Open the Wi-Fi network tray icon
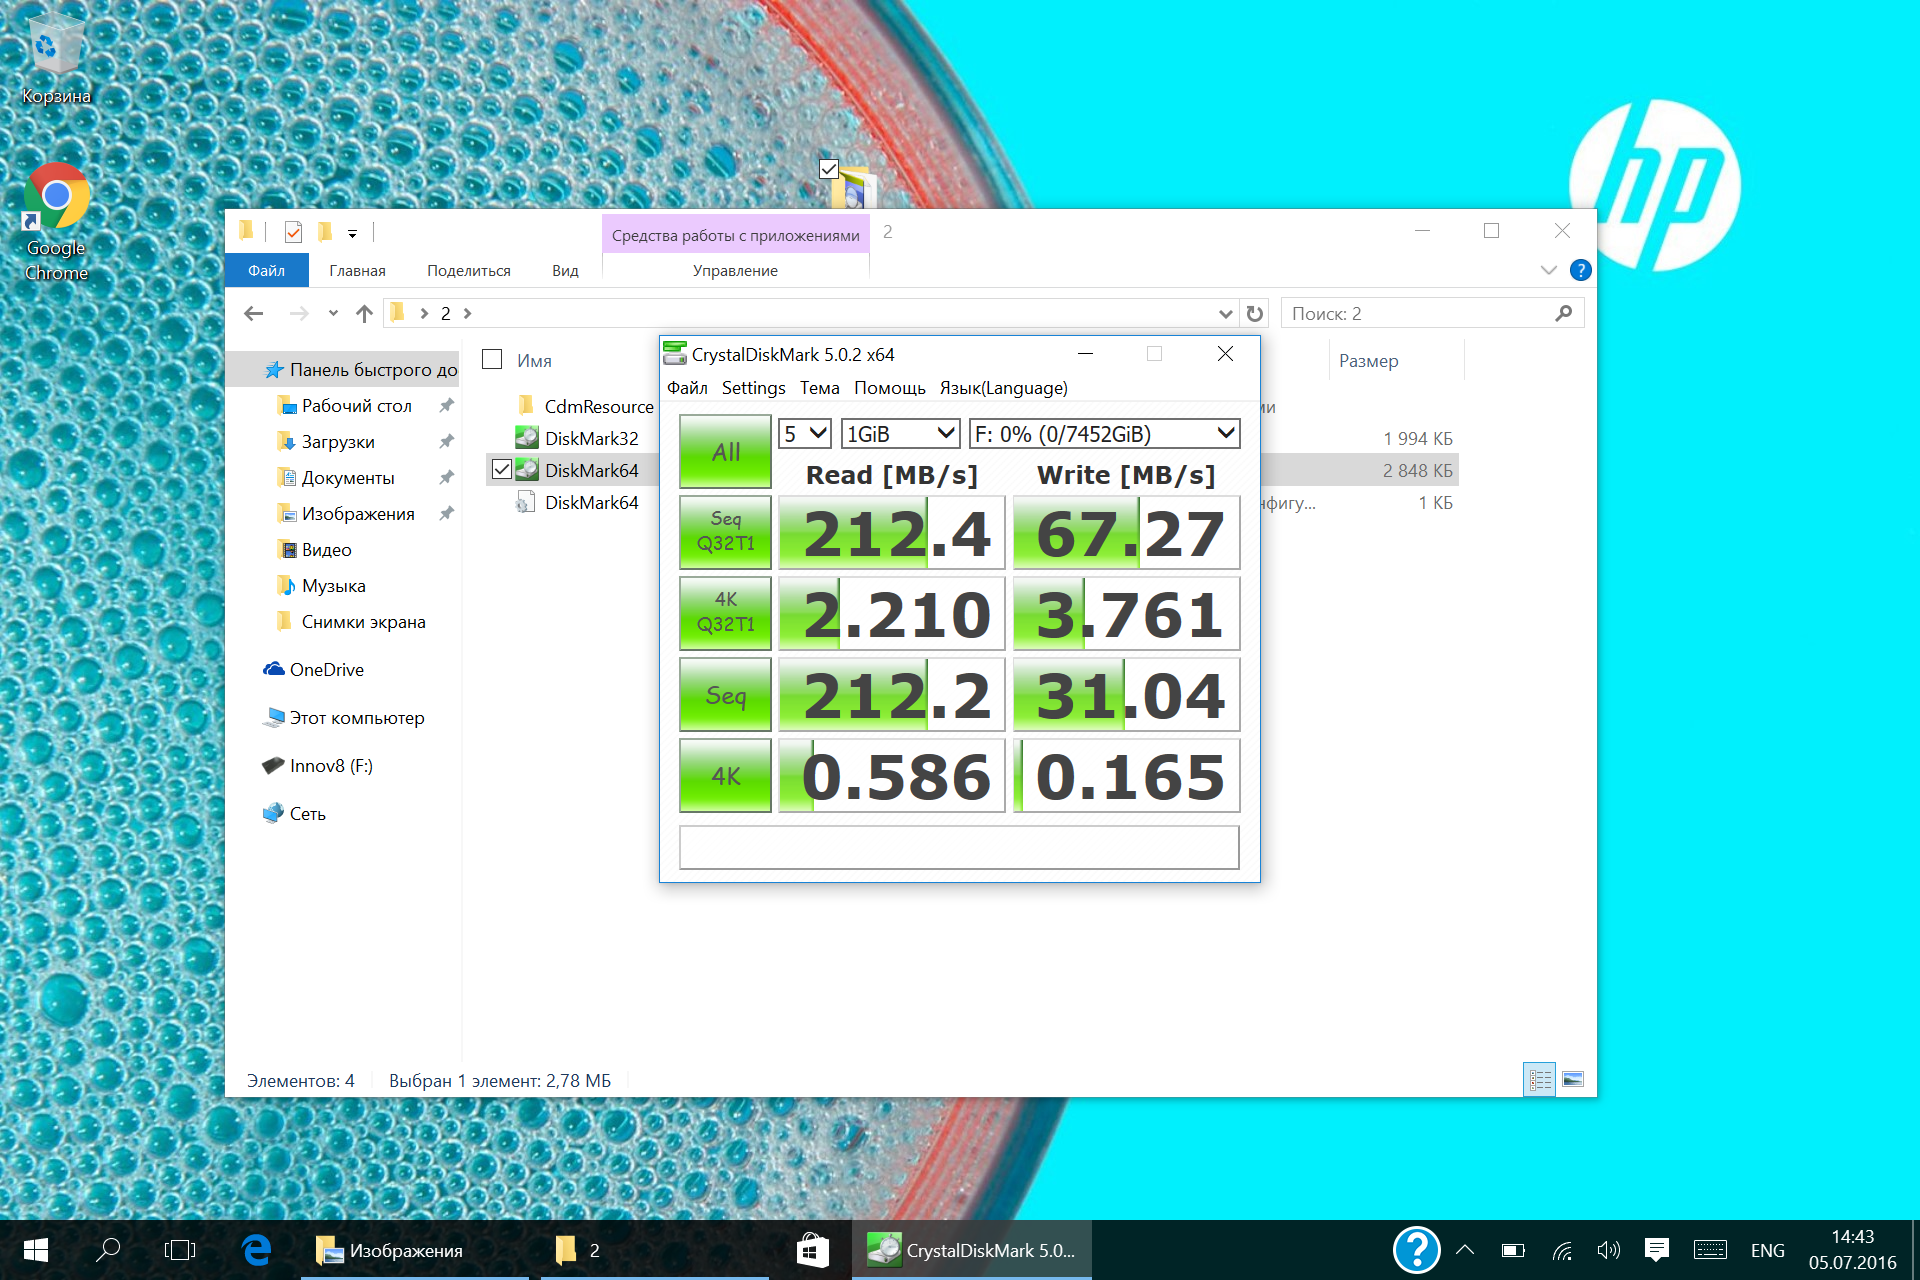This screenshot has height=1280, width=1920. pyautogui.click(x=1562, y=1250)
